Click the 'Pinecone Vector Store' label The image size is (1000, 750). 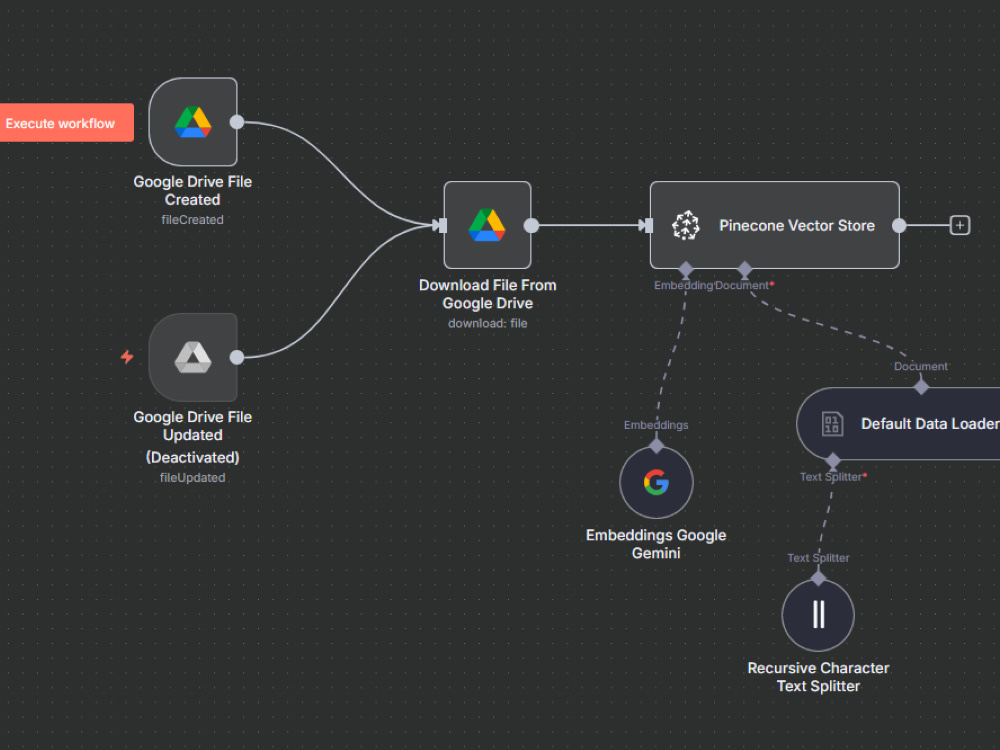(x=797, y=226)
